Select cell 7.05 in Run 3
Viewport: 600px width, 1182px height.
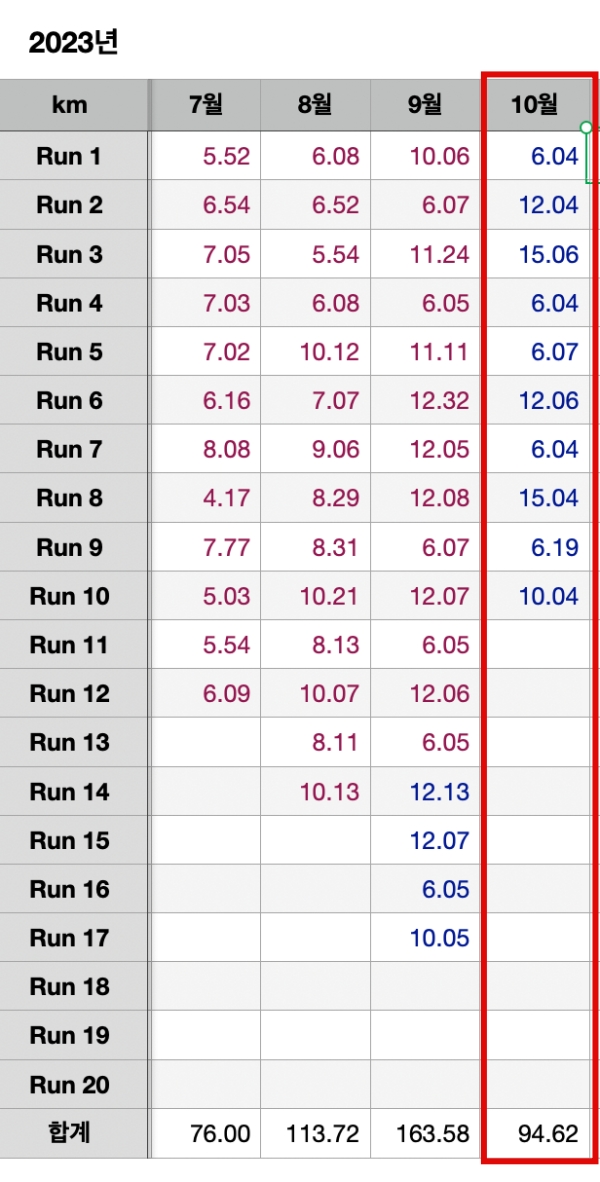click(205, 254)
